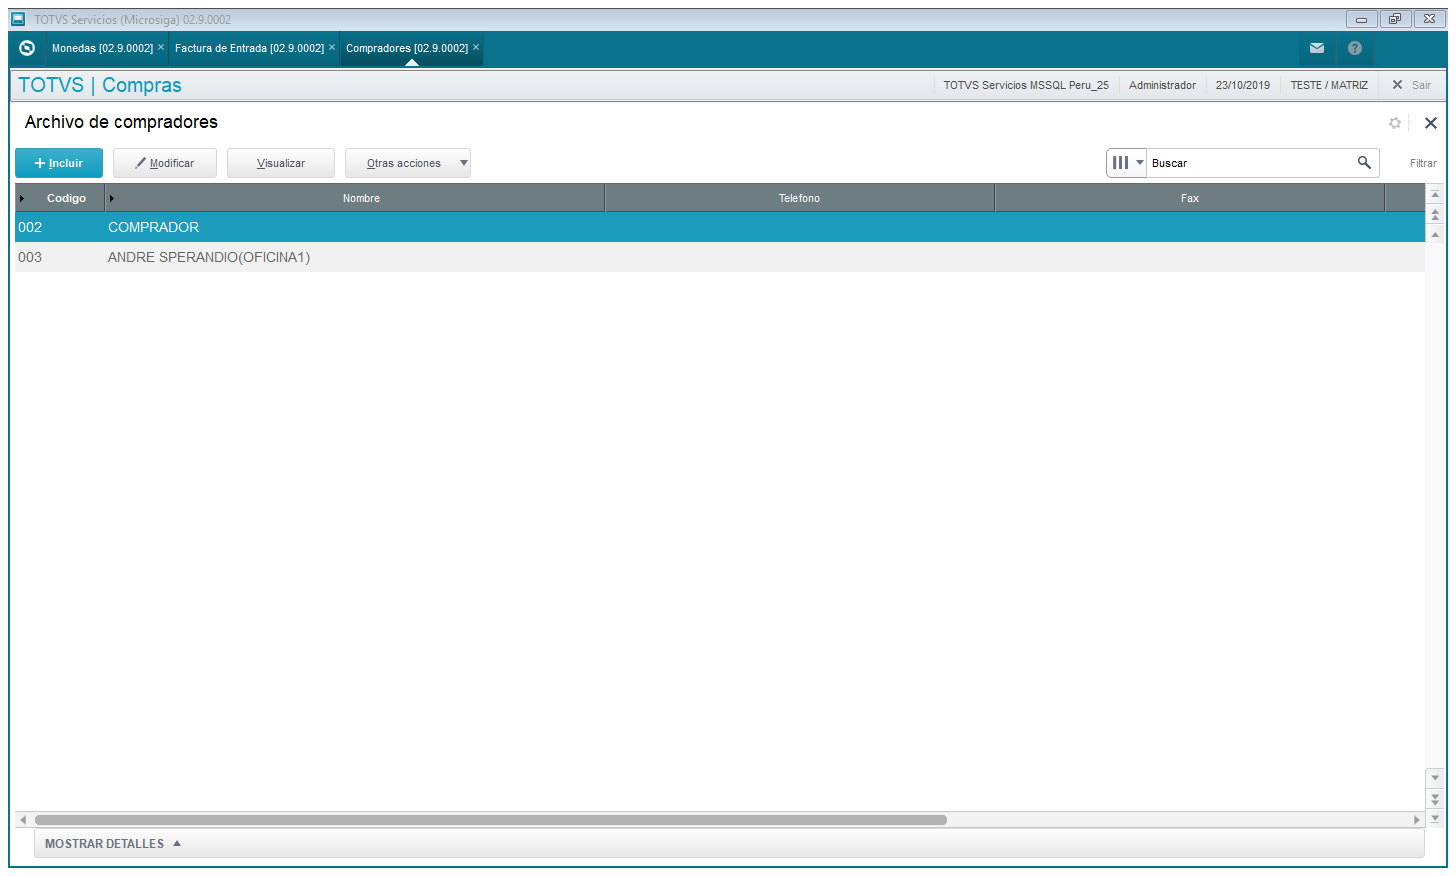
Task: Open the Otras acciones dropdown
Action: coord(408,163)
